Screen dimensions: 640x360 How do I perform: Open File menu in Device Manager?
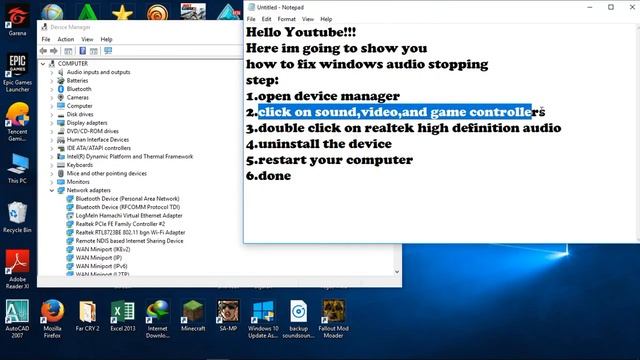pos(46,39)
